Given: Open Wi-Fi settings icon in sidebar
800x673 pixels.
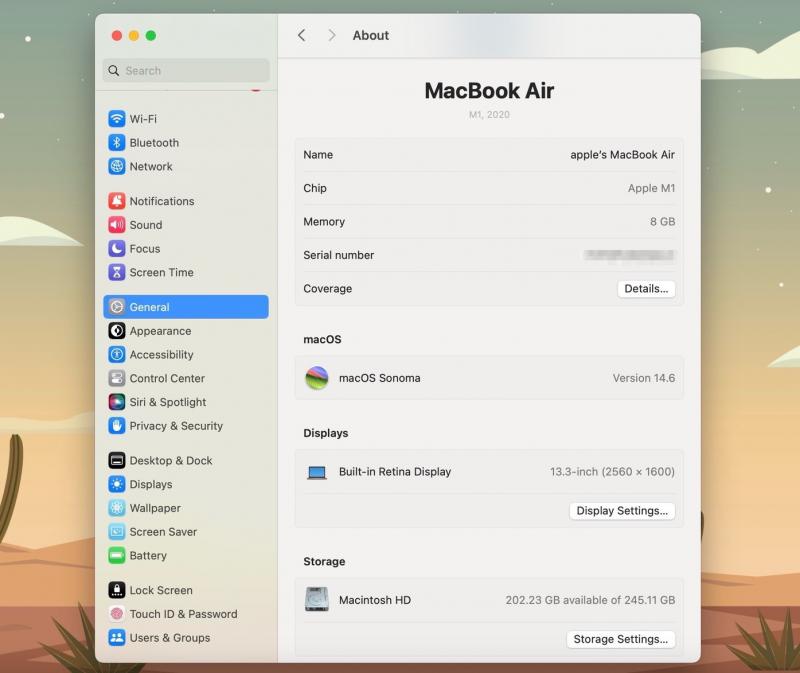Looking at the screenshot, I should click(x=116, y=119).
